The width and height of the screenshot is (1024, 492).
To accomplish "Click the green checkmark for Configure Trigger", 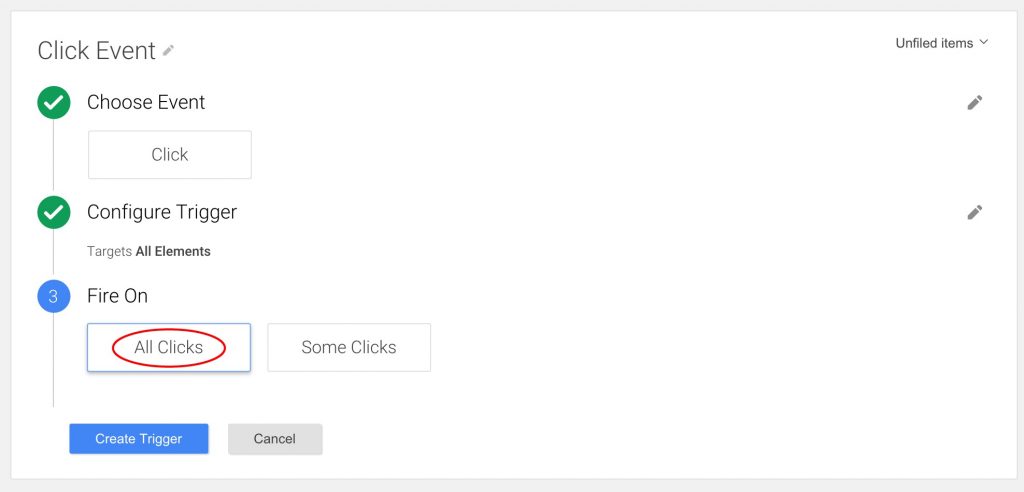I will pos(54,212).
